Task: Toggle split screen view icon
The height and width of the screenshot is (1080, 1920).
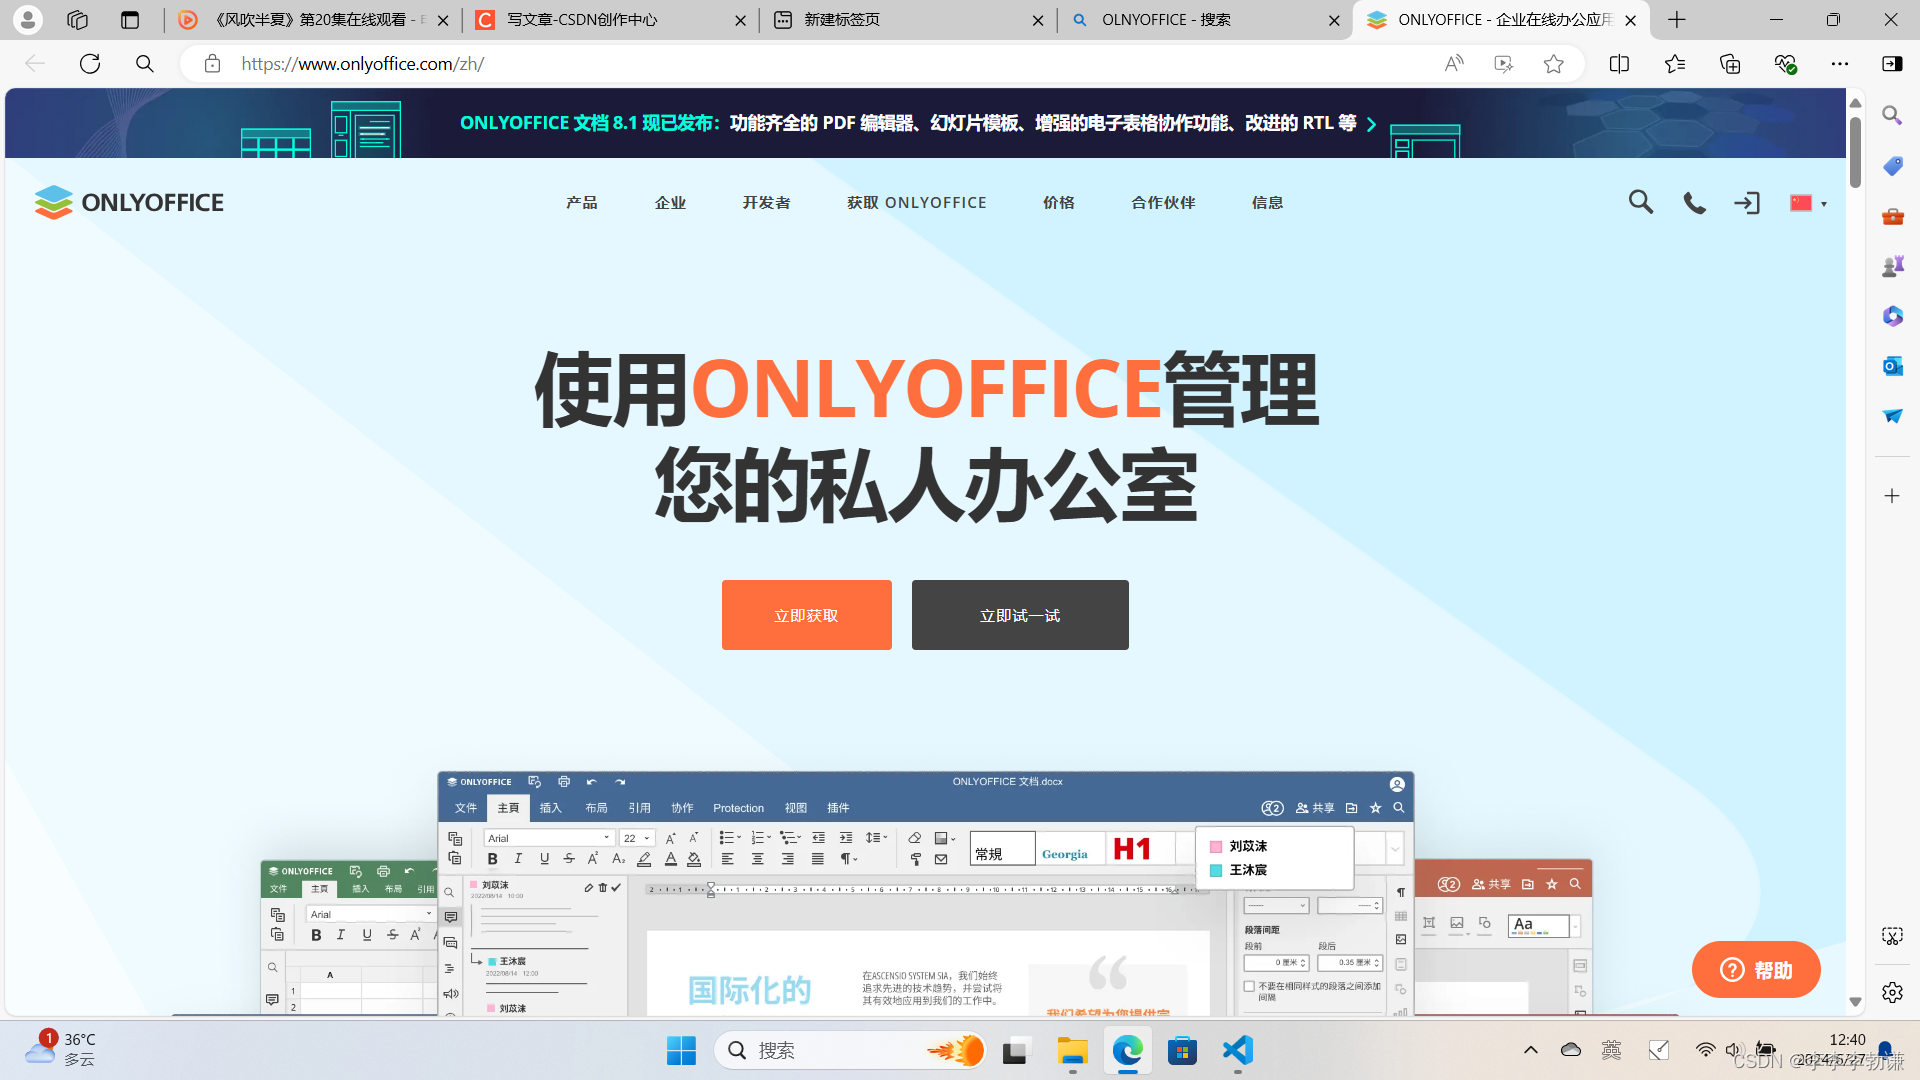Action: pyautogui.click(x=1619, y=64)
